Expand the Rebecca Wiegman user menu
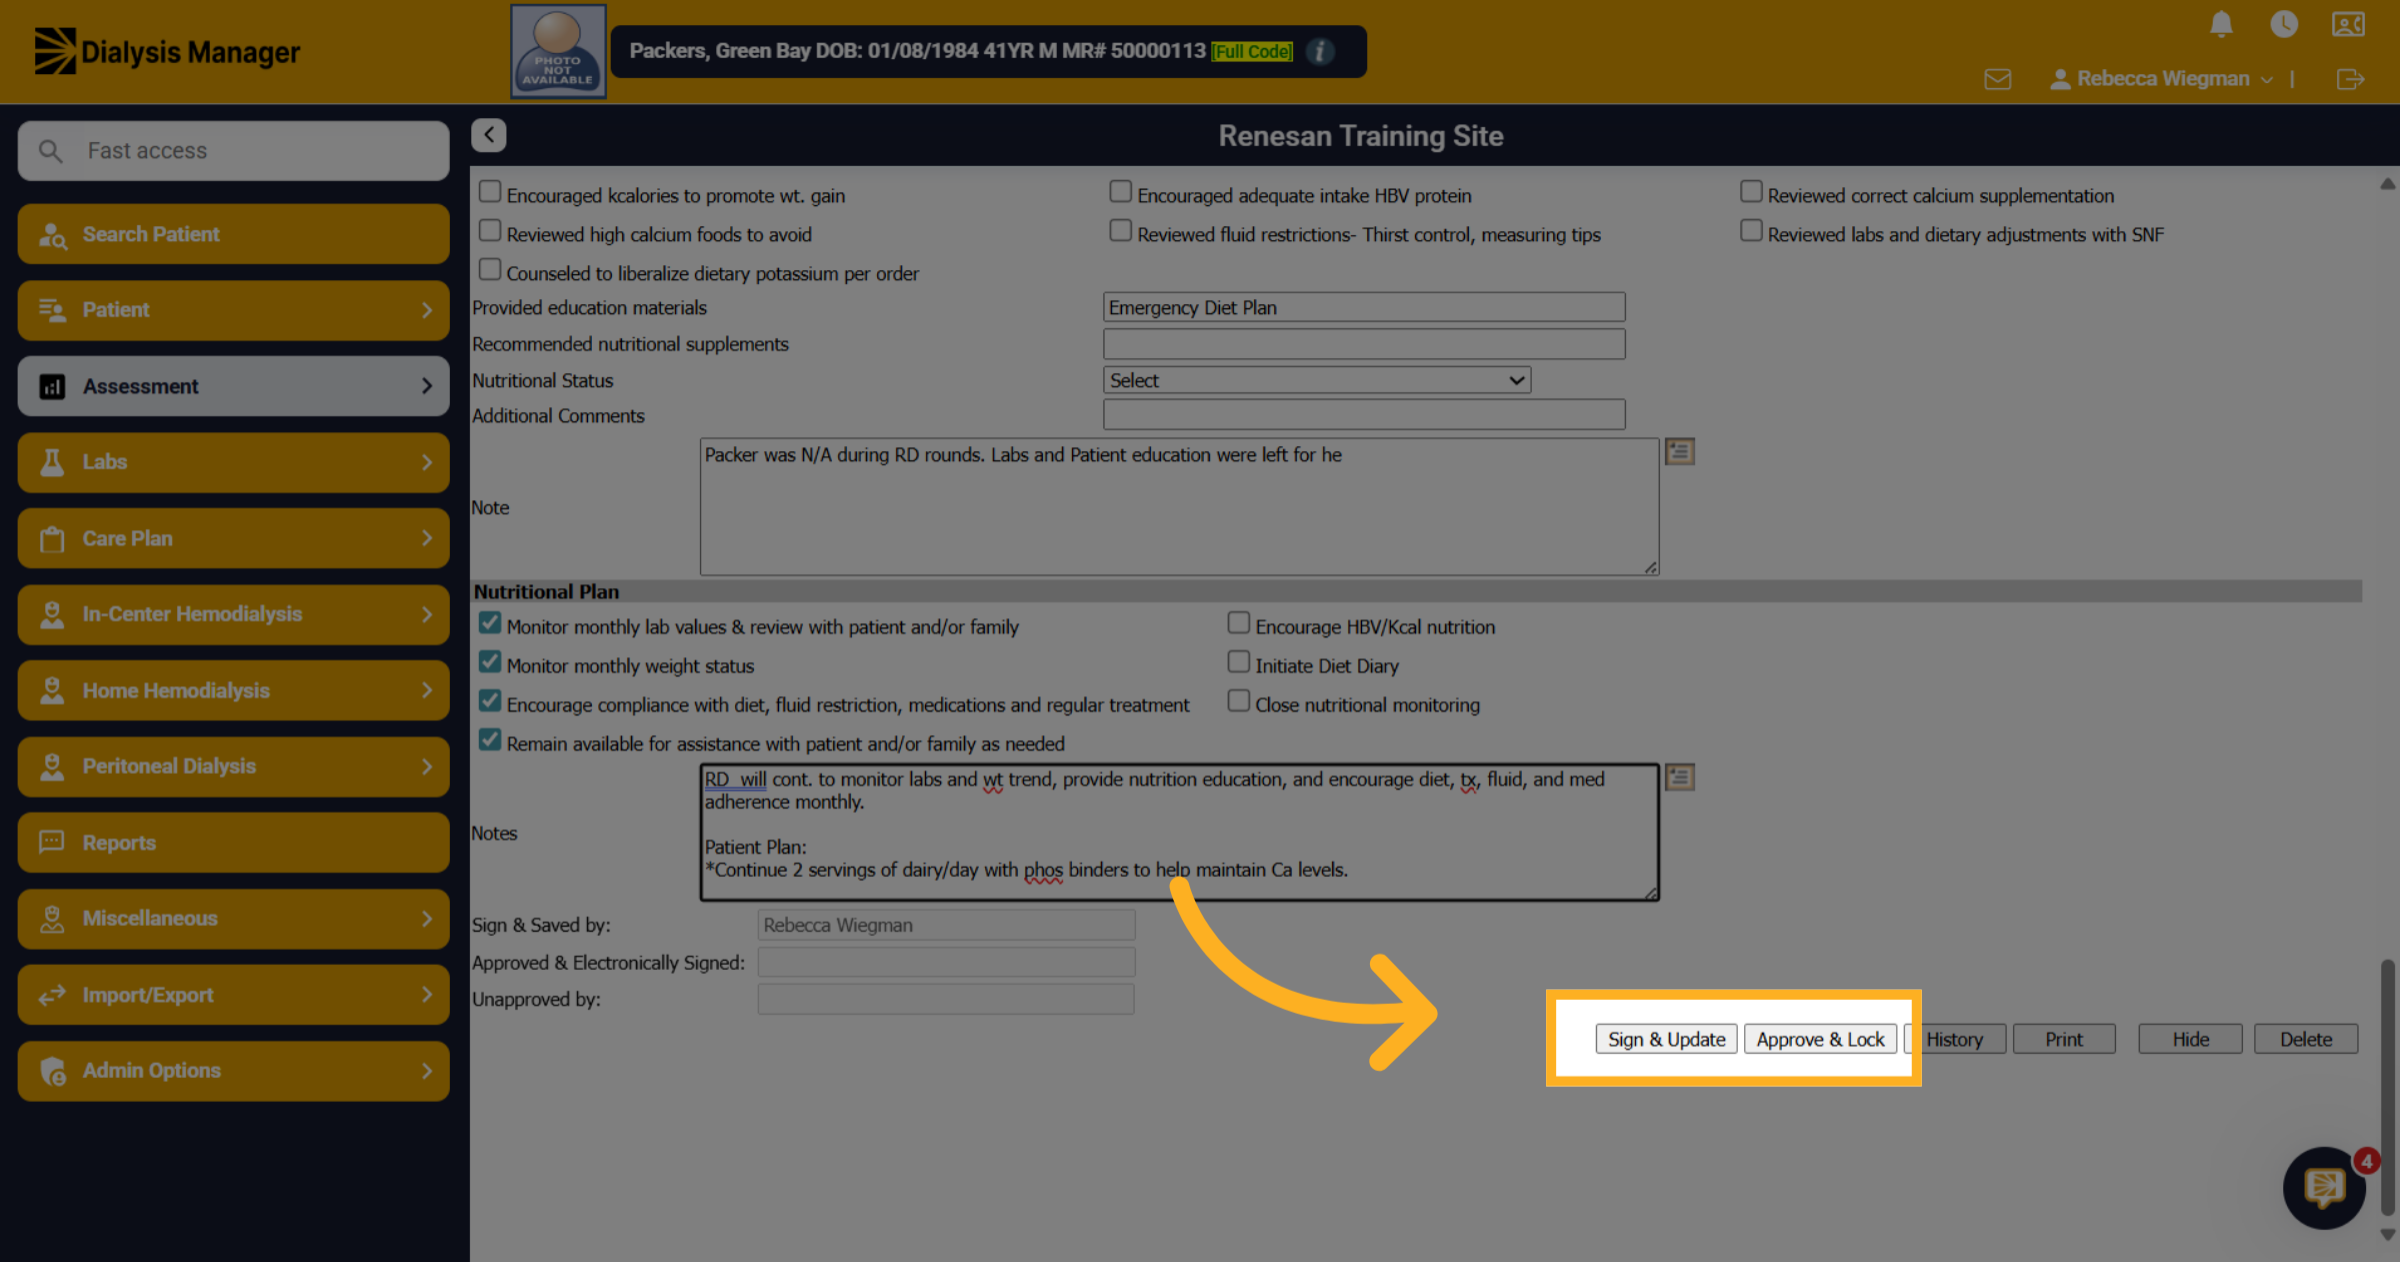The width and height of the screenshot is (2400, 1262). coord(2162,79)
